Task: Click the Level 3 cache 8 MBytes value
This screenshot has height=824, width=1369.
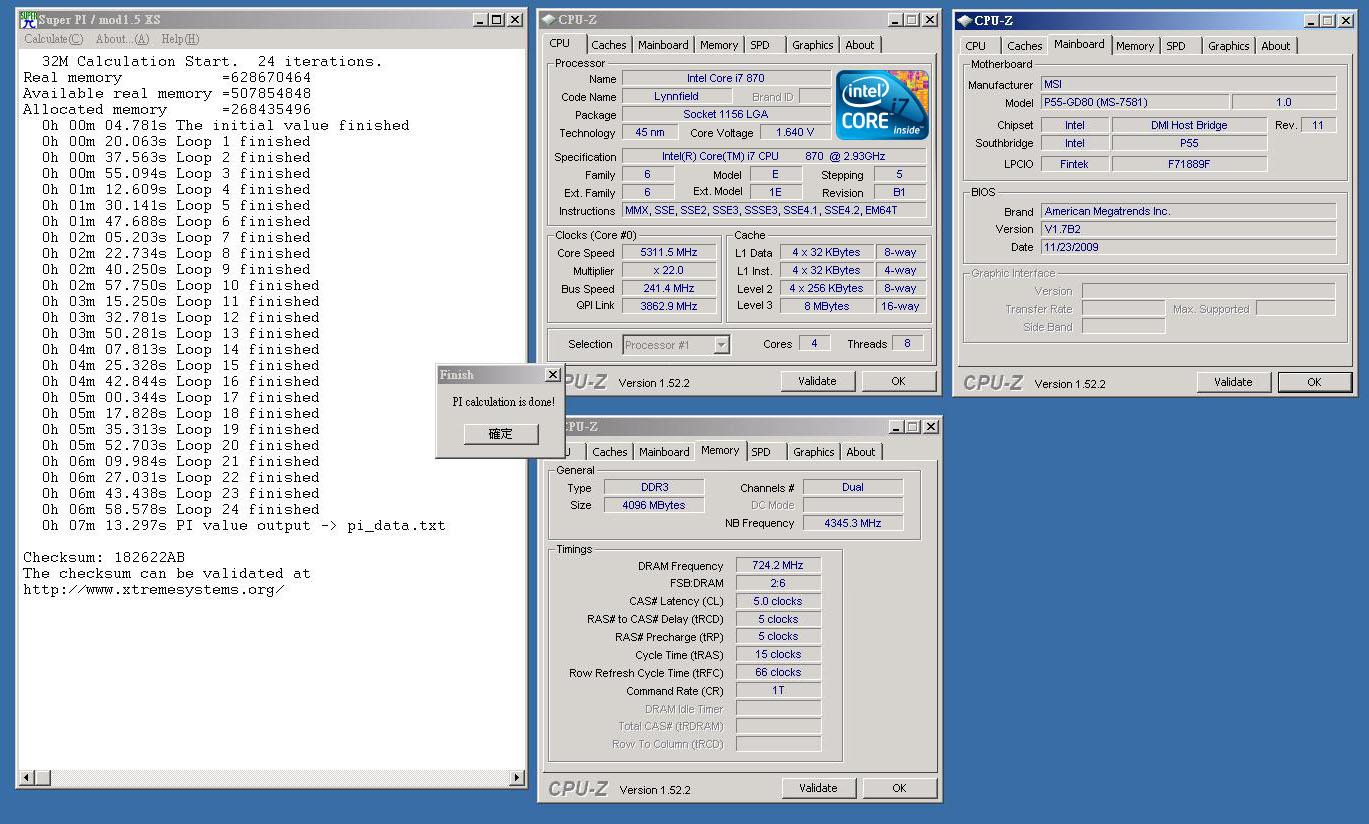Action: click(826, 306)
